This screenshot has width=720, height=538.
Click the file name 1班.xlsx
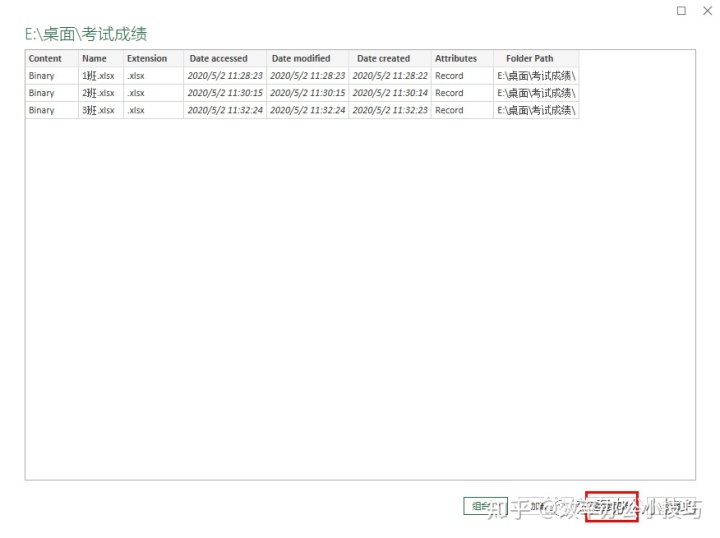[x=98, y=76]
